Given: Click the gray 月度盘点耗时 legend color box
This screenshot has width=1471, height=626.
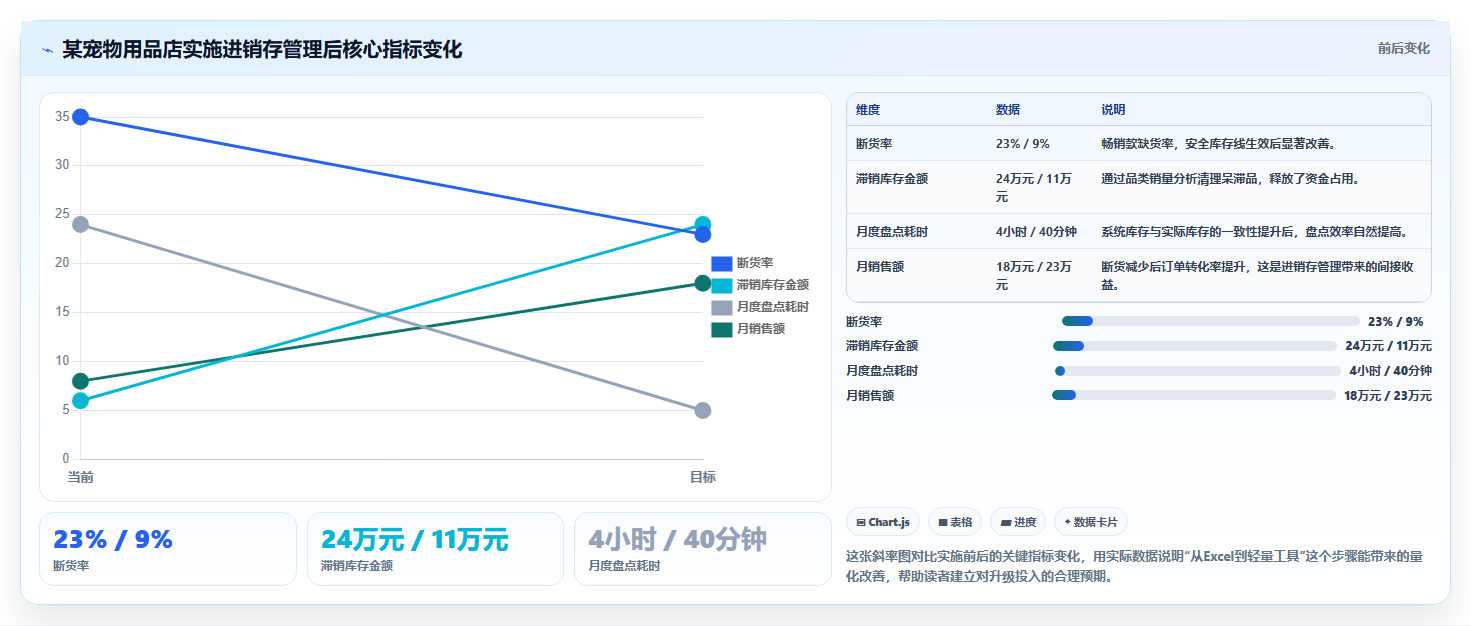Looking at the screenshot, I should click(722, 307).
